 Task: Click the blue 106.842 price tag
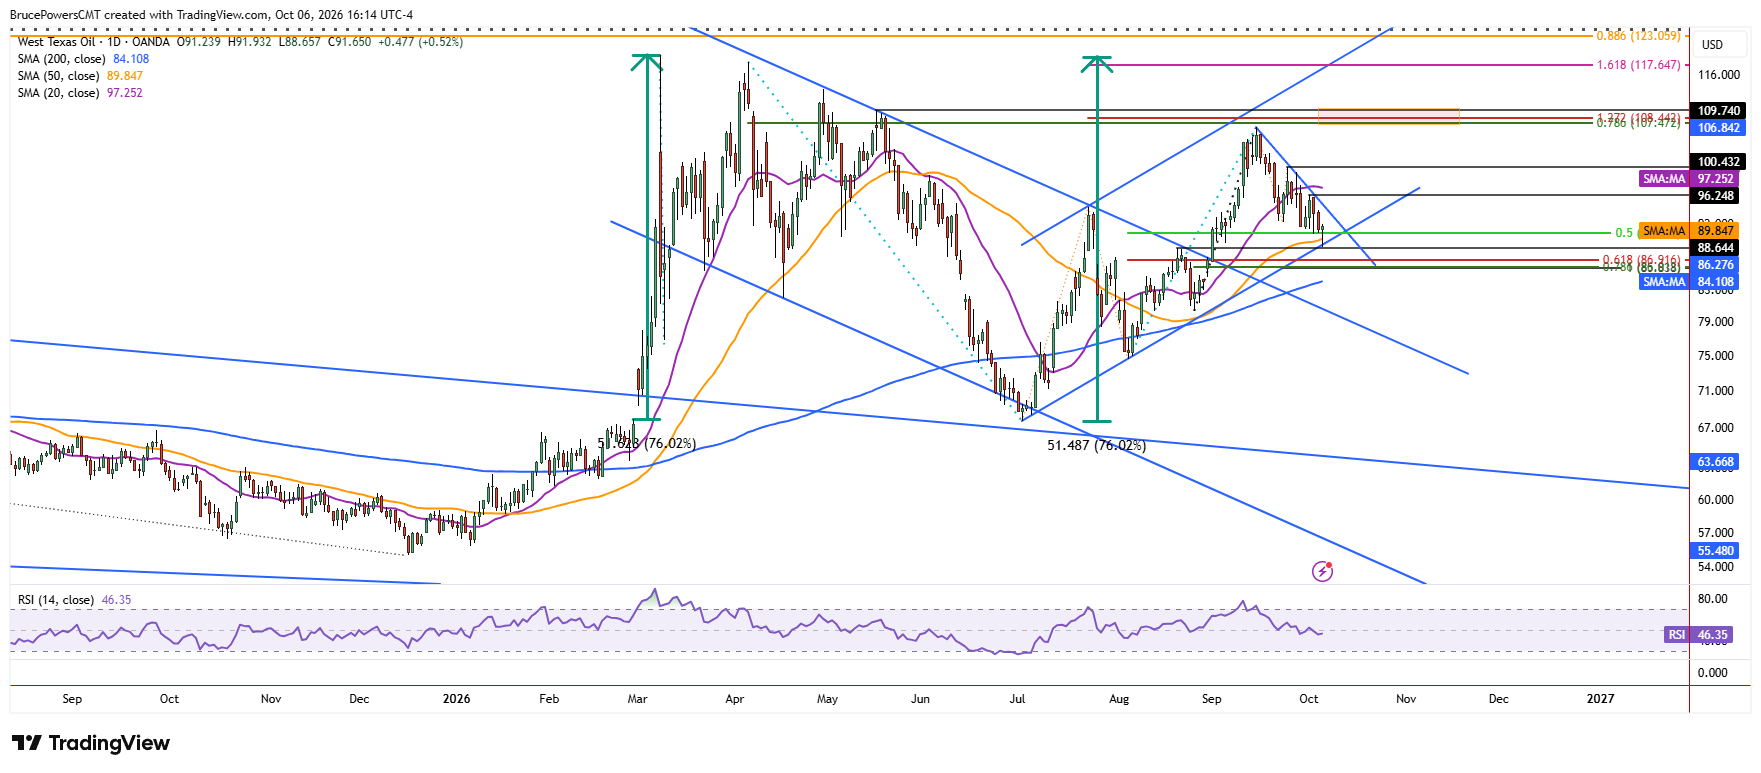click(1718, 128)
